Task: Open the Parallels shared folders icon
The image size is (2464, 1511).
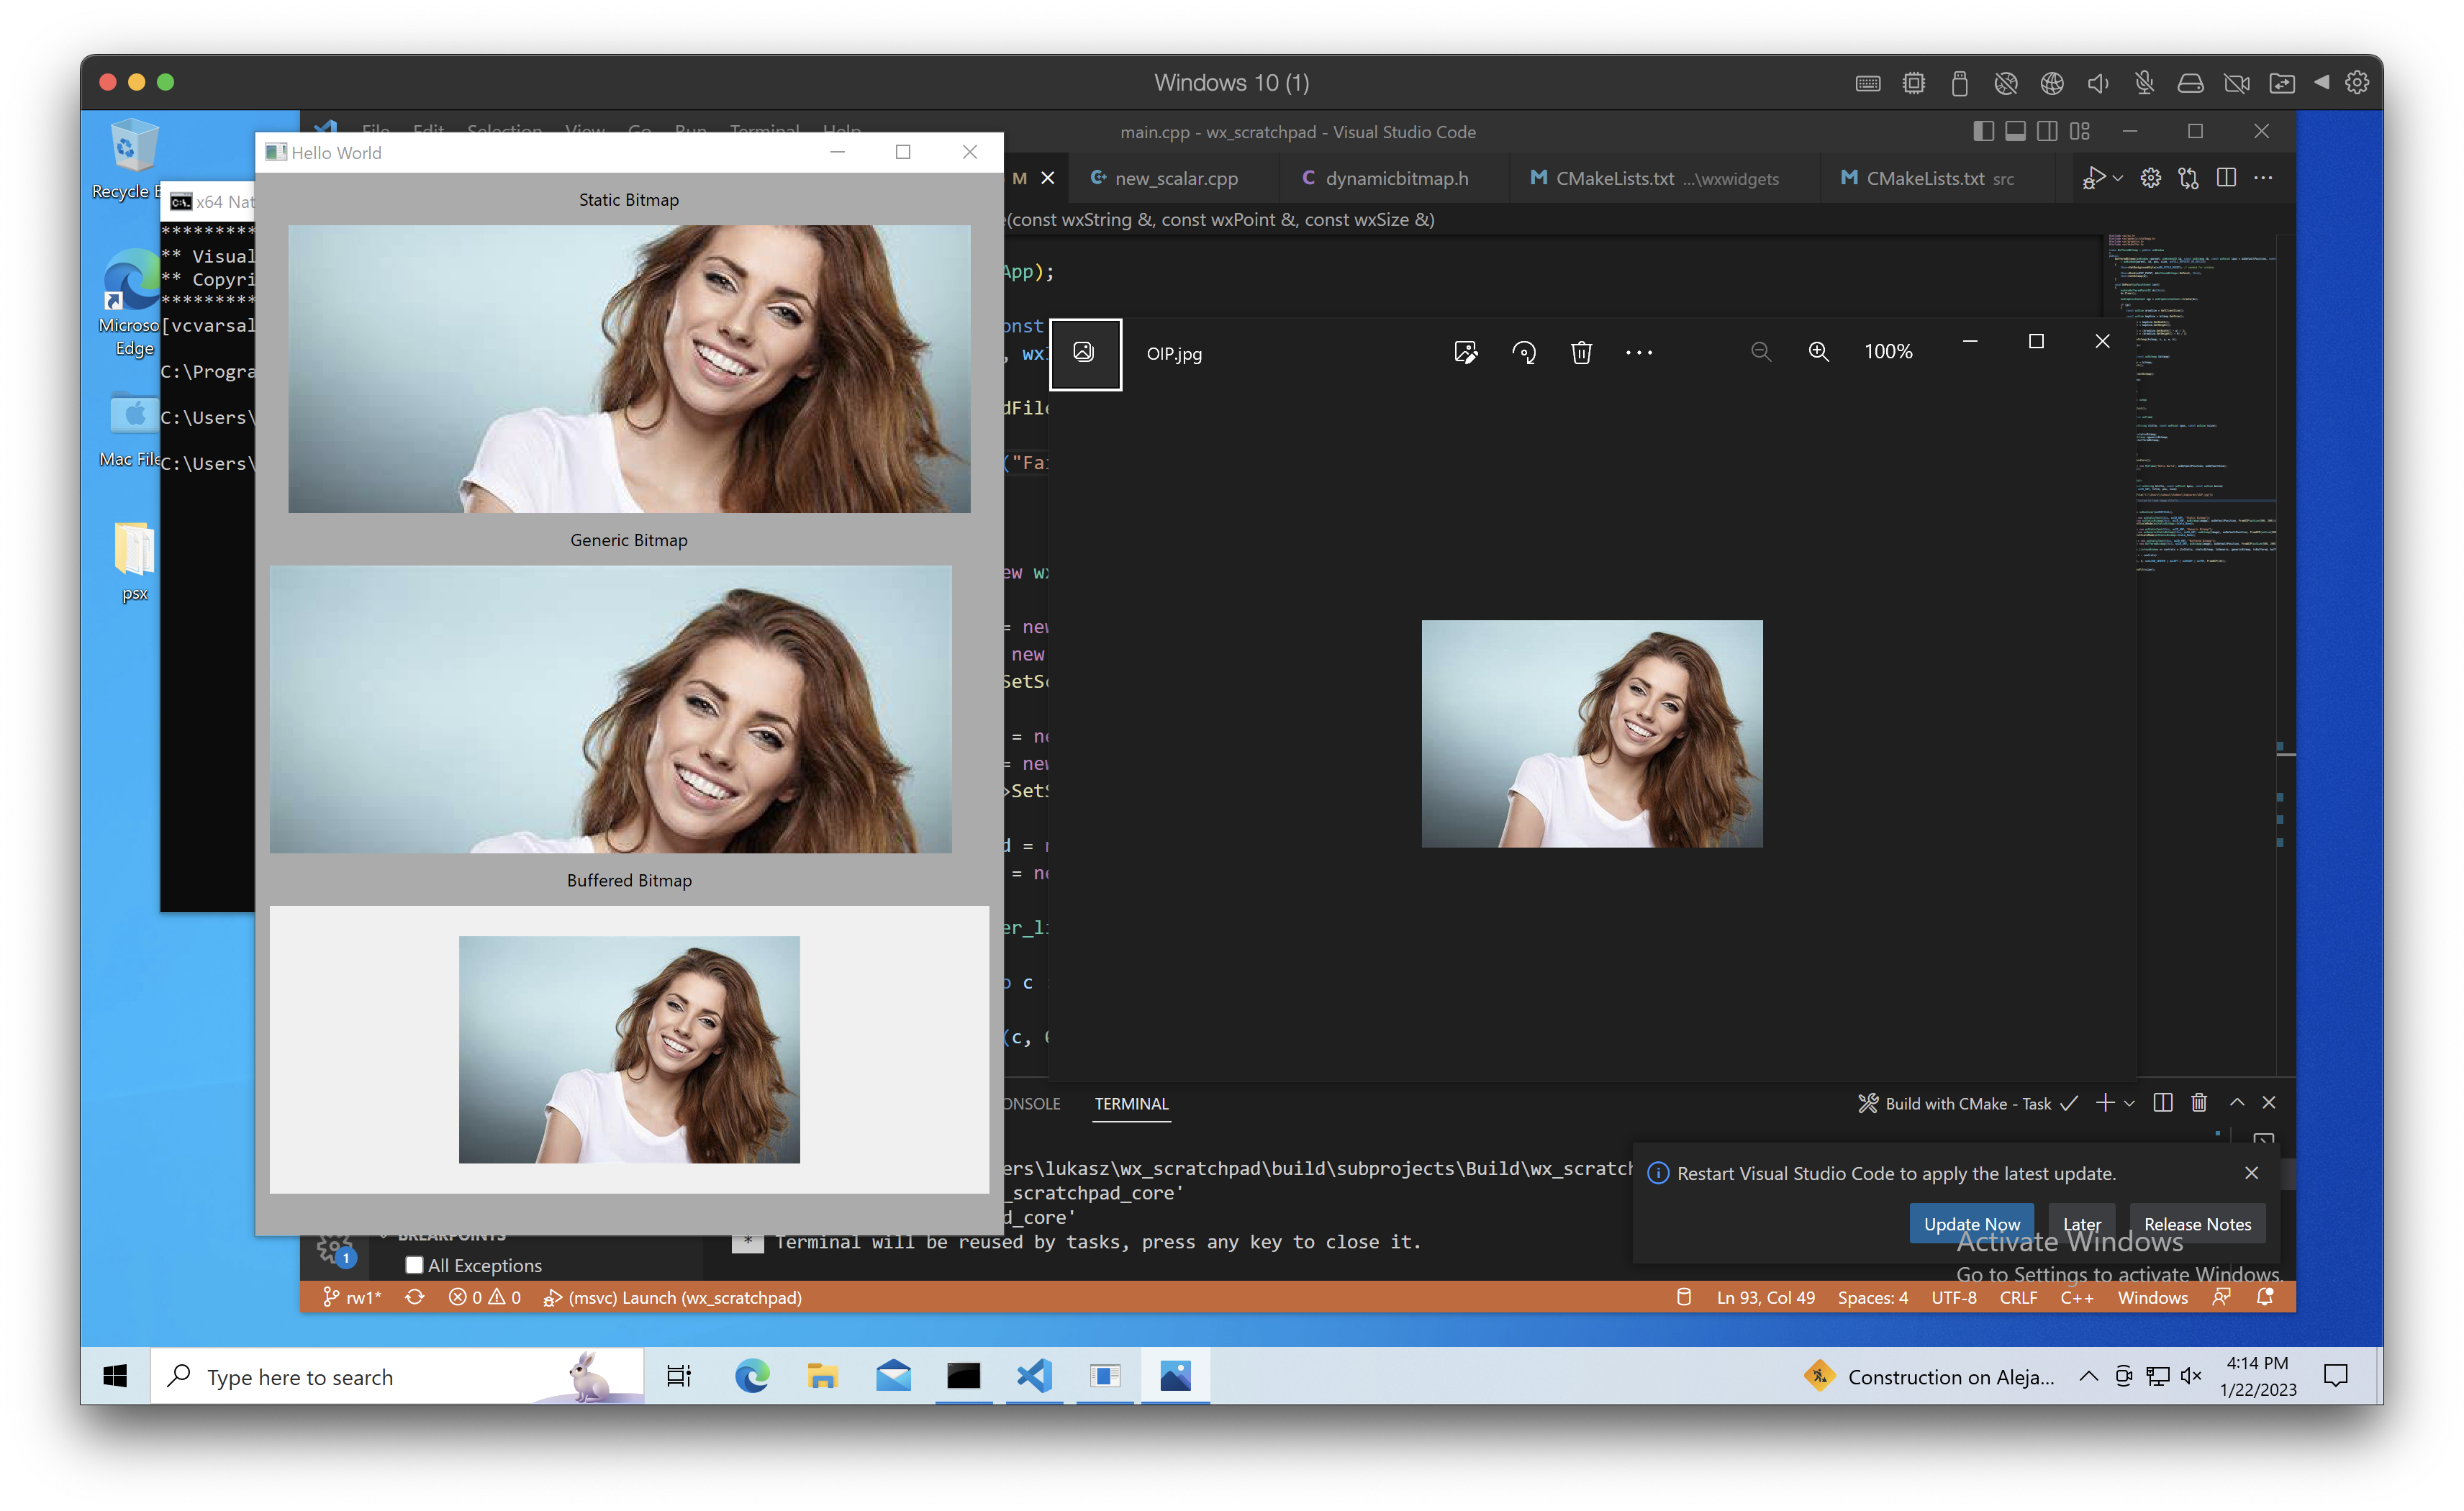Action: point(2281,83)
